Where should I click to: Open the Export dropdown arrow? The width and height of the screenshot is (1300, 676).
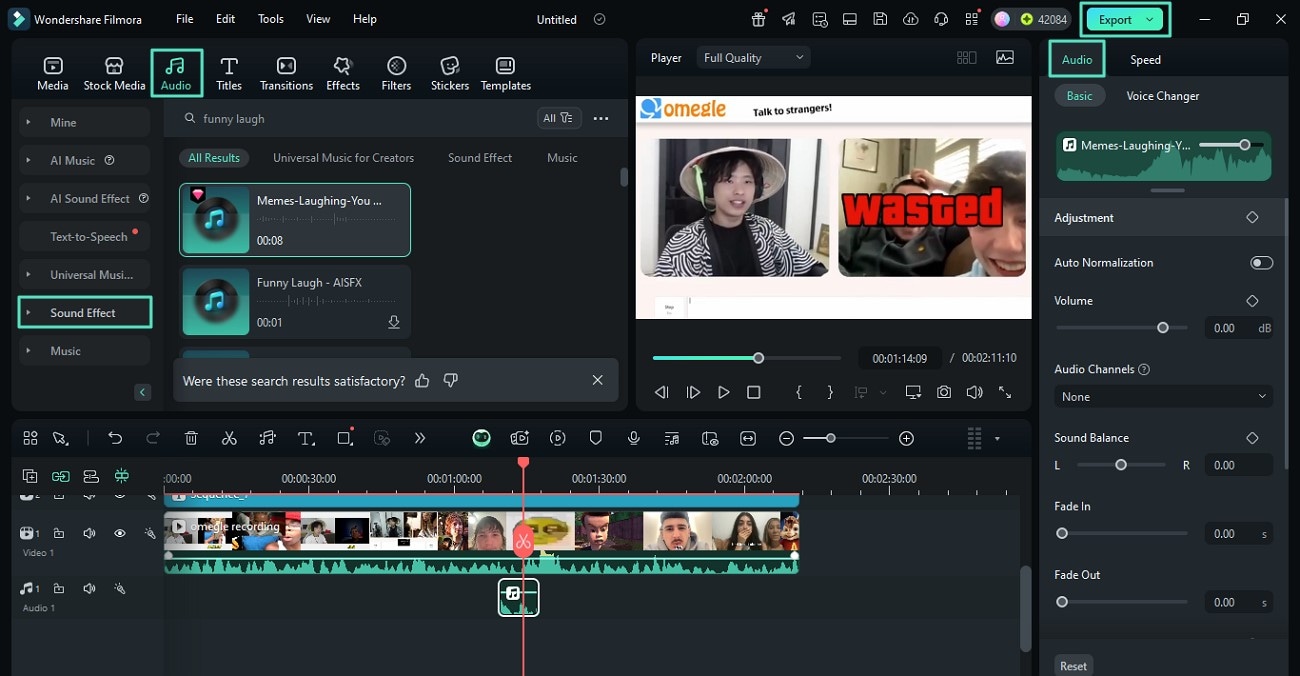click(1150, 19)
